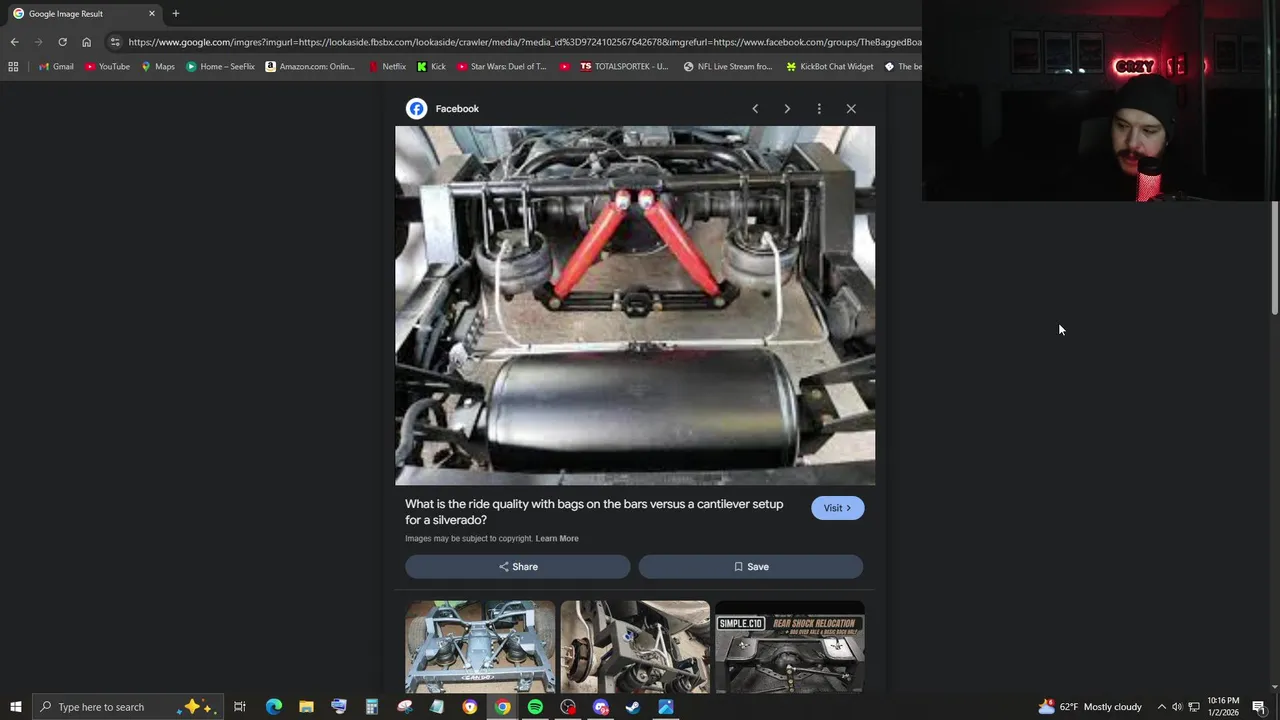Go to the next image result
The width and height of the screenshot is (1280, 720).
pyautogui.click(x=787, y=108)
